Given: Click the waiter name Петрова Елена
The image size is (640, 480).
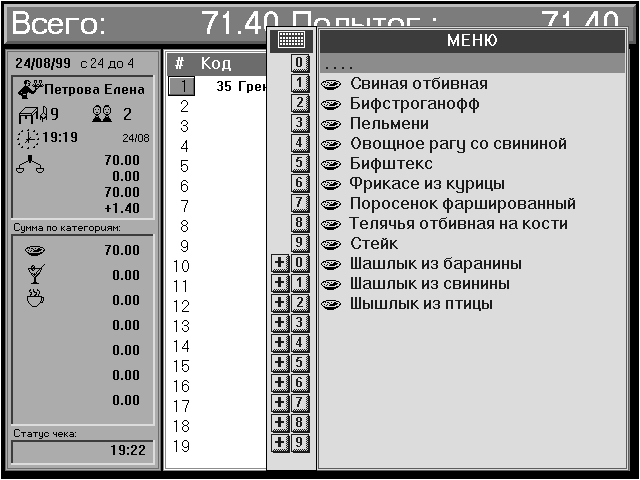Looking at the screenshot, I should 94,90.
